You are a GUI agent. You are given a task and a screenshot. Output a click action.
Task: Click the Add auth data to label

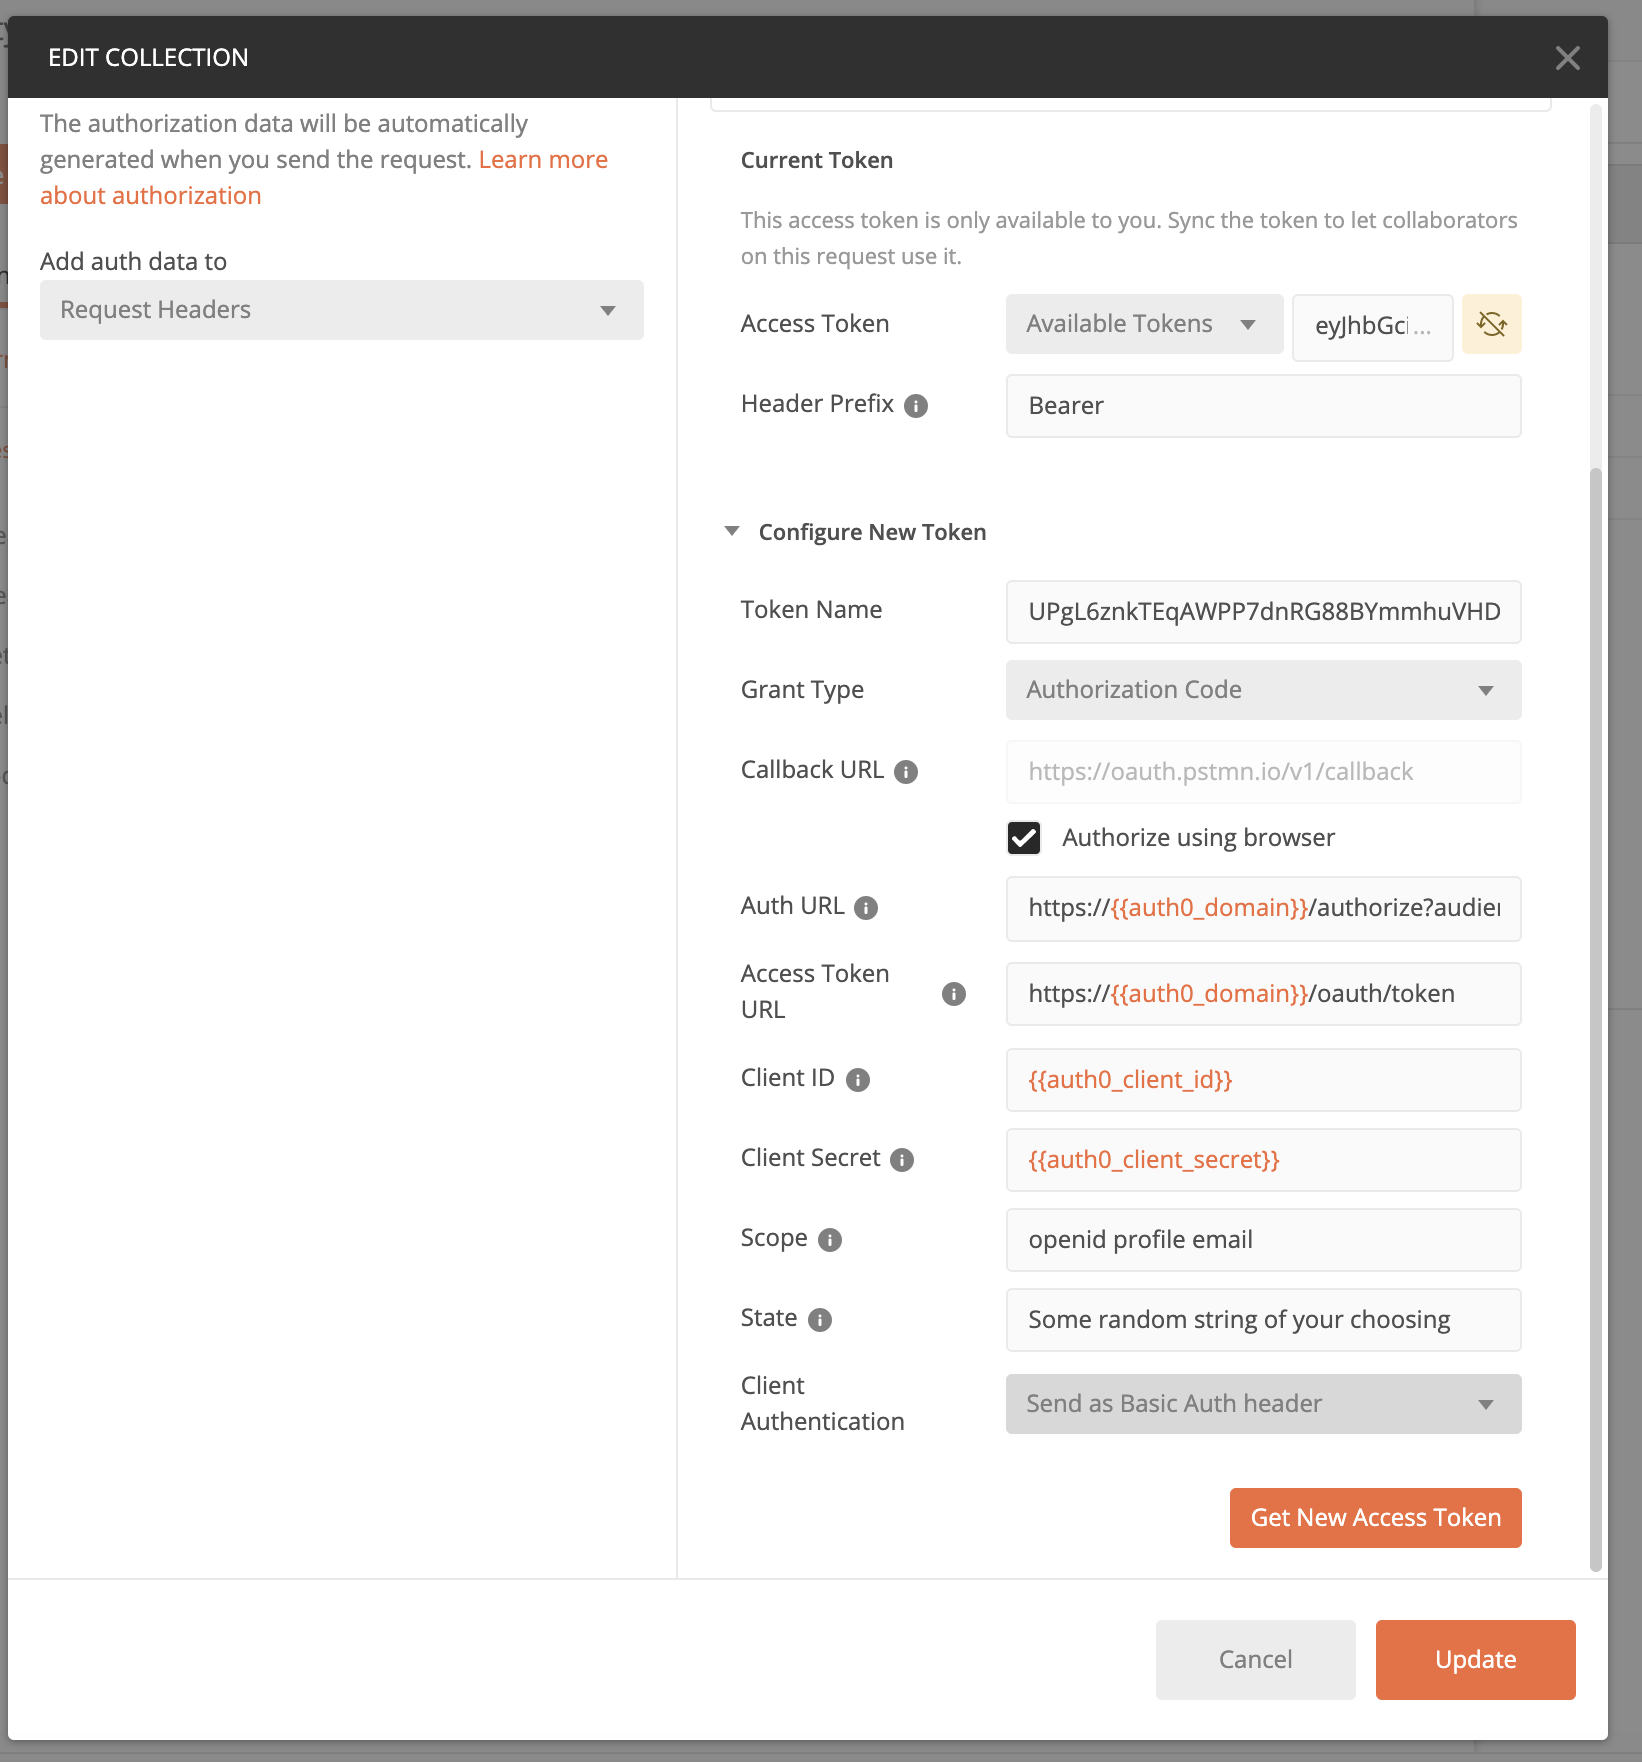(x=133, y=262)
